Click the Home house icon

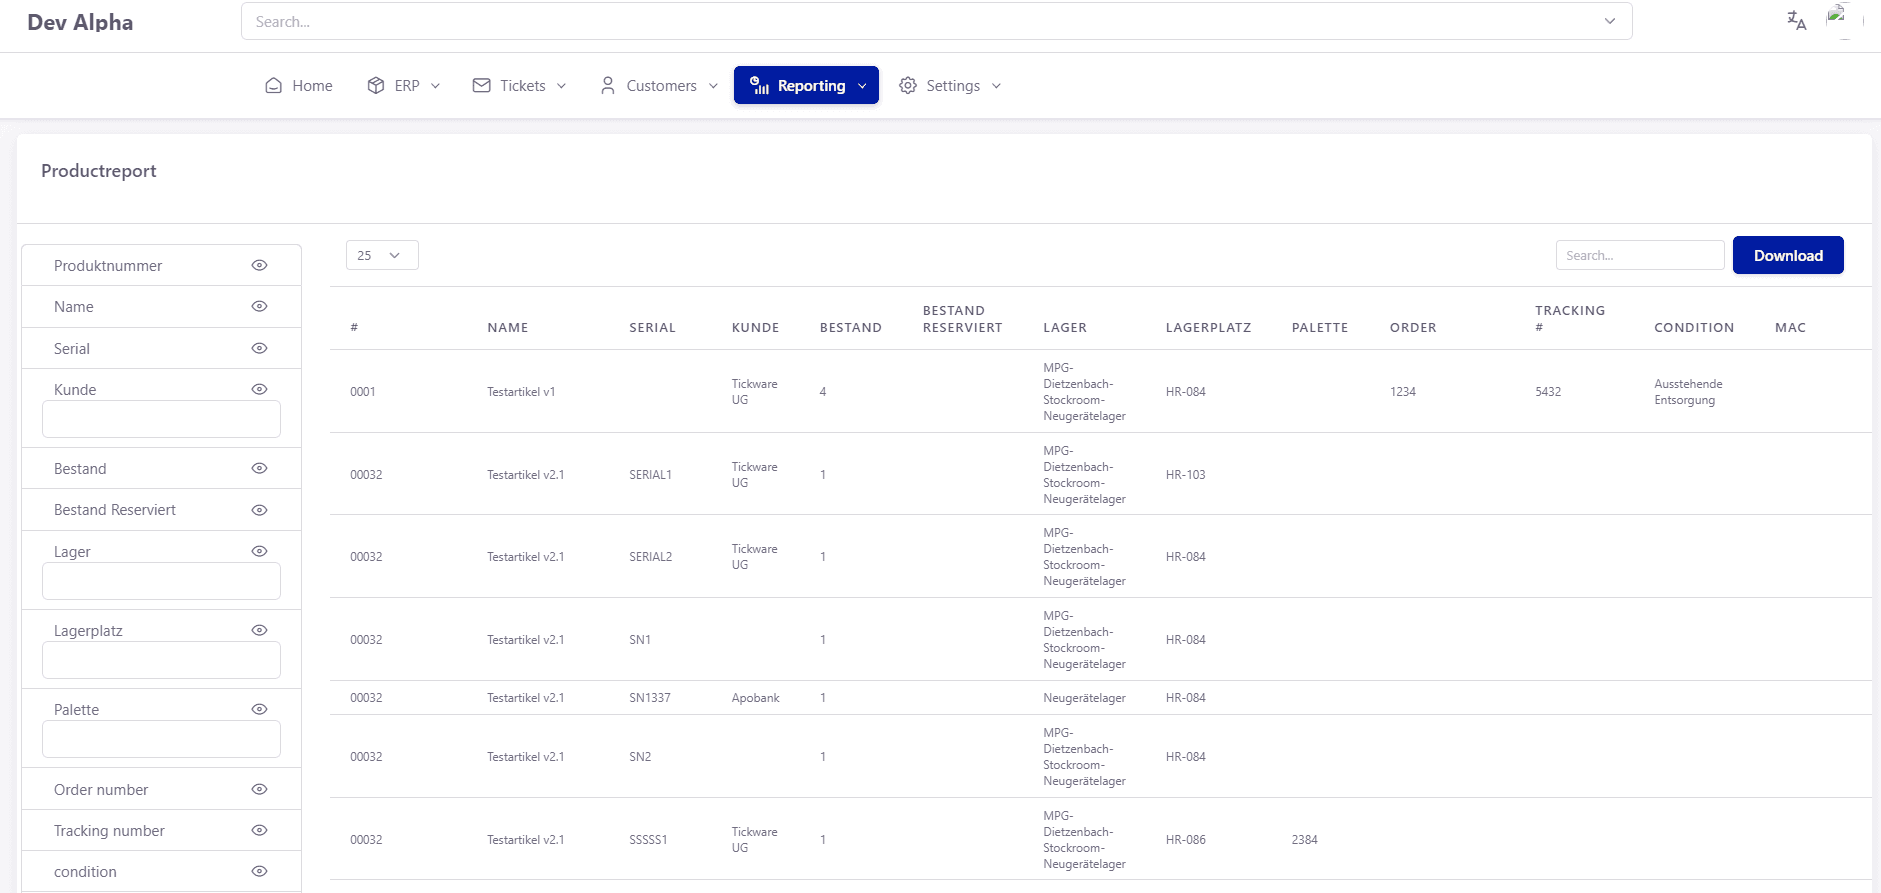[x=273, y=86]
